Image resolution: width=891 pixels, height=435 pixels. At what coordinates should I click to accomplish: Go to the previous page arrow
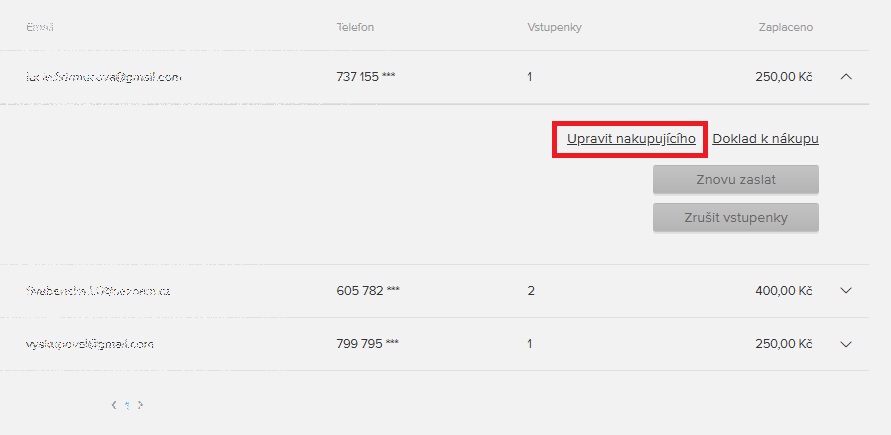coord(114,405)
